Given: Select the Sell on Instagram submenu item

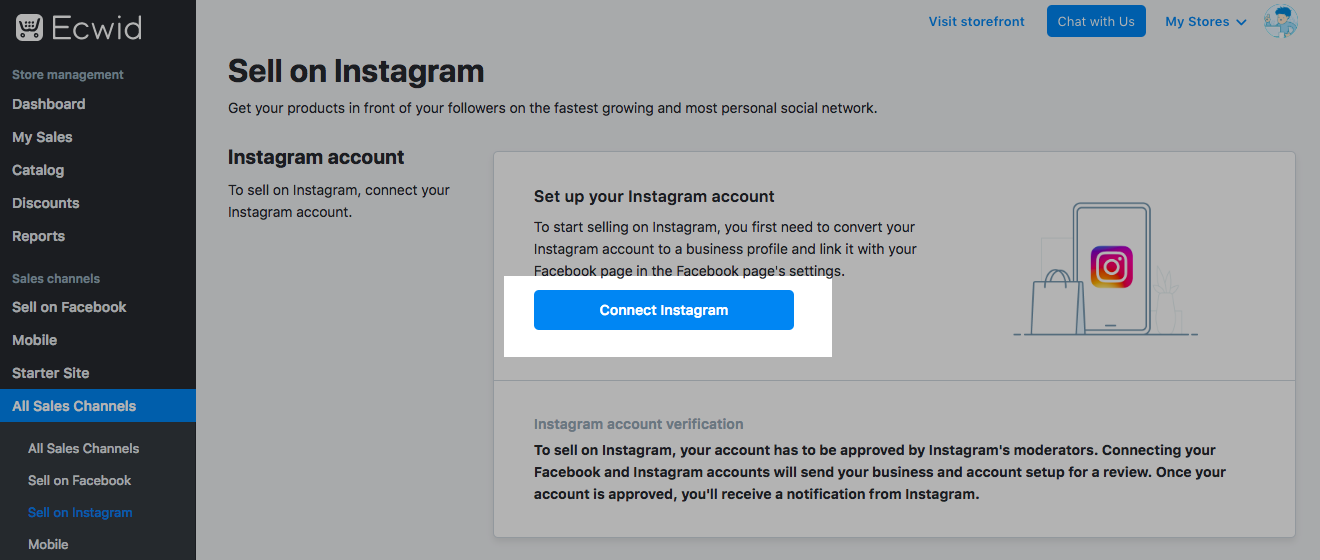Looking at the screenshot, I should click(x=80, y=513).
